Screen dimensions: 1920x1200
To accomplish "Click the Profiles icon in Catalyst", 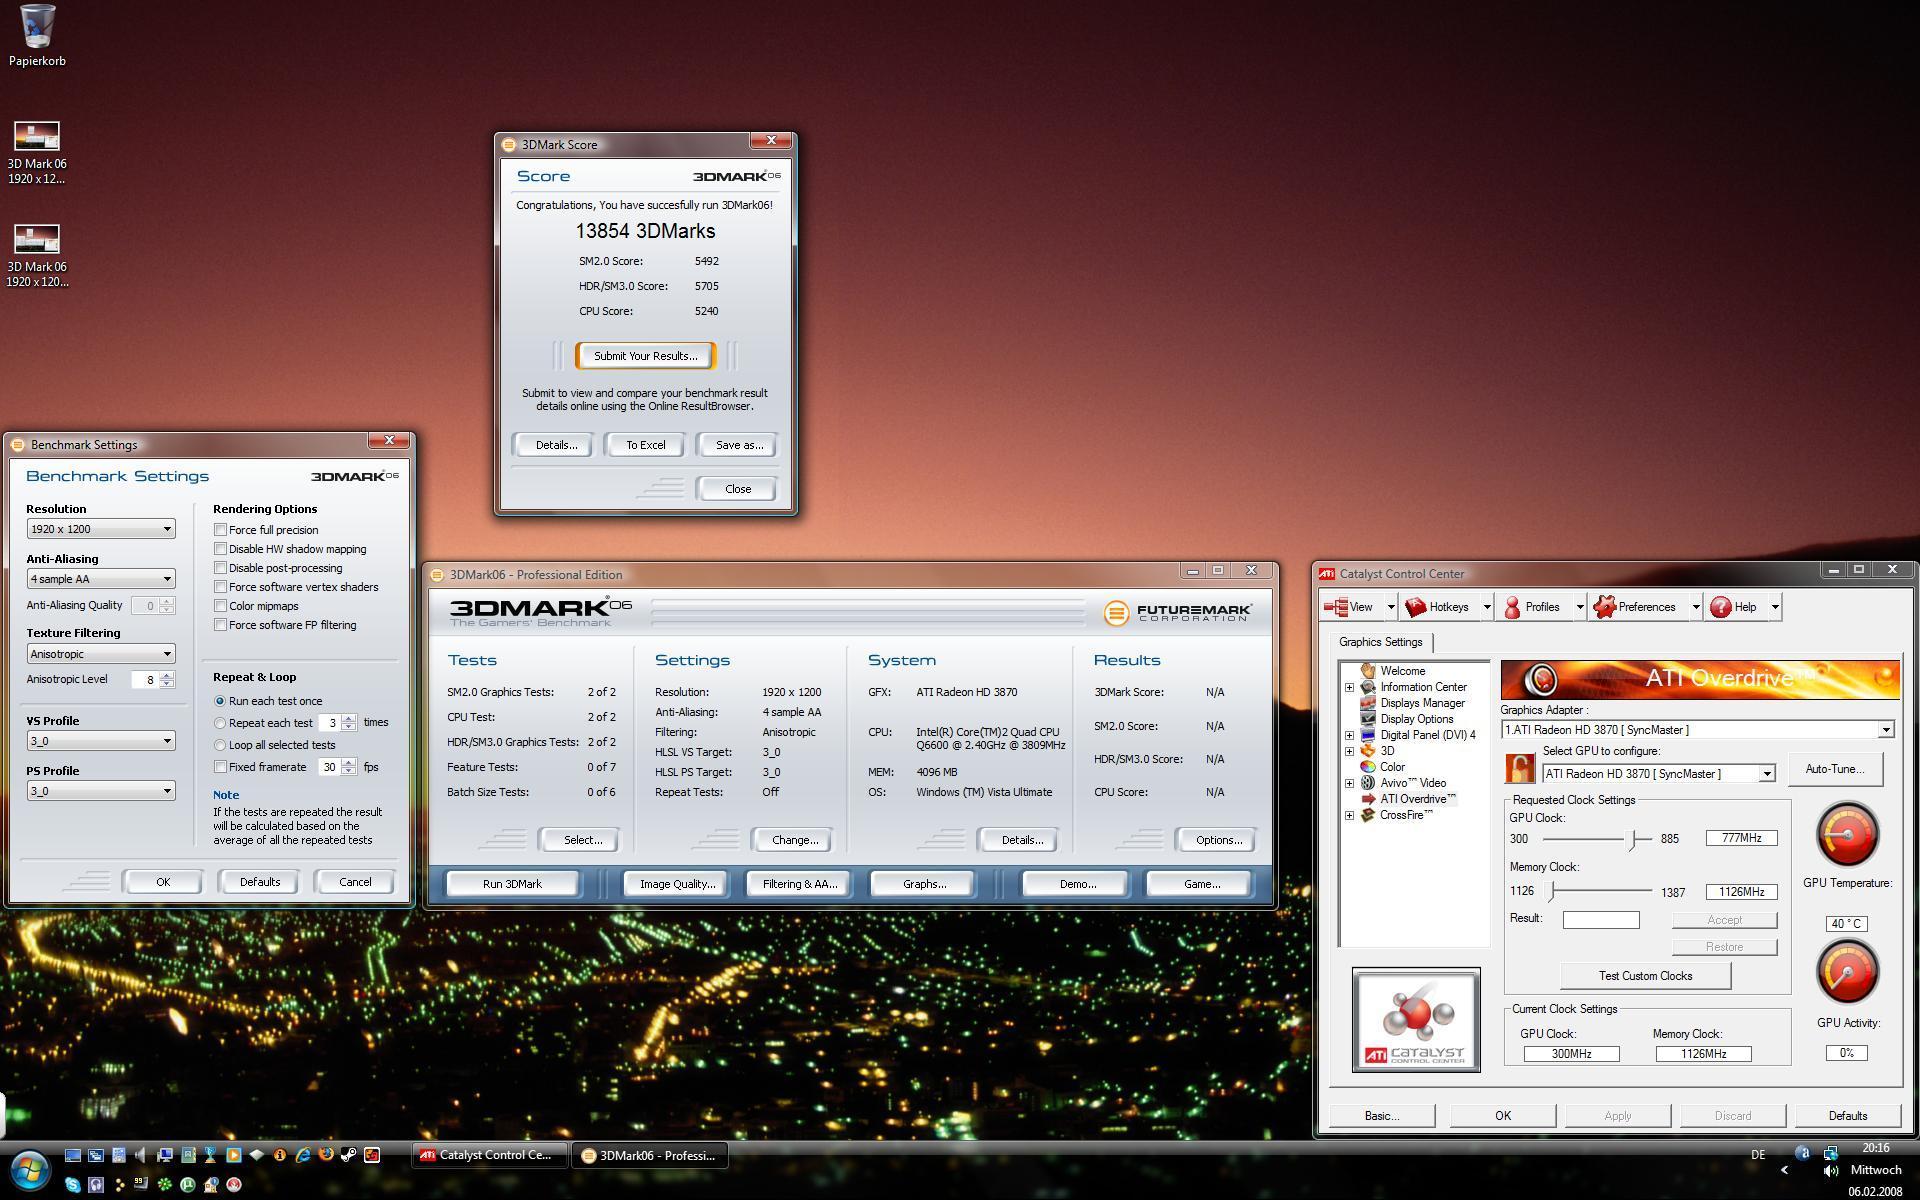I will click(1512, 607).
